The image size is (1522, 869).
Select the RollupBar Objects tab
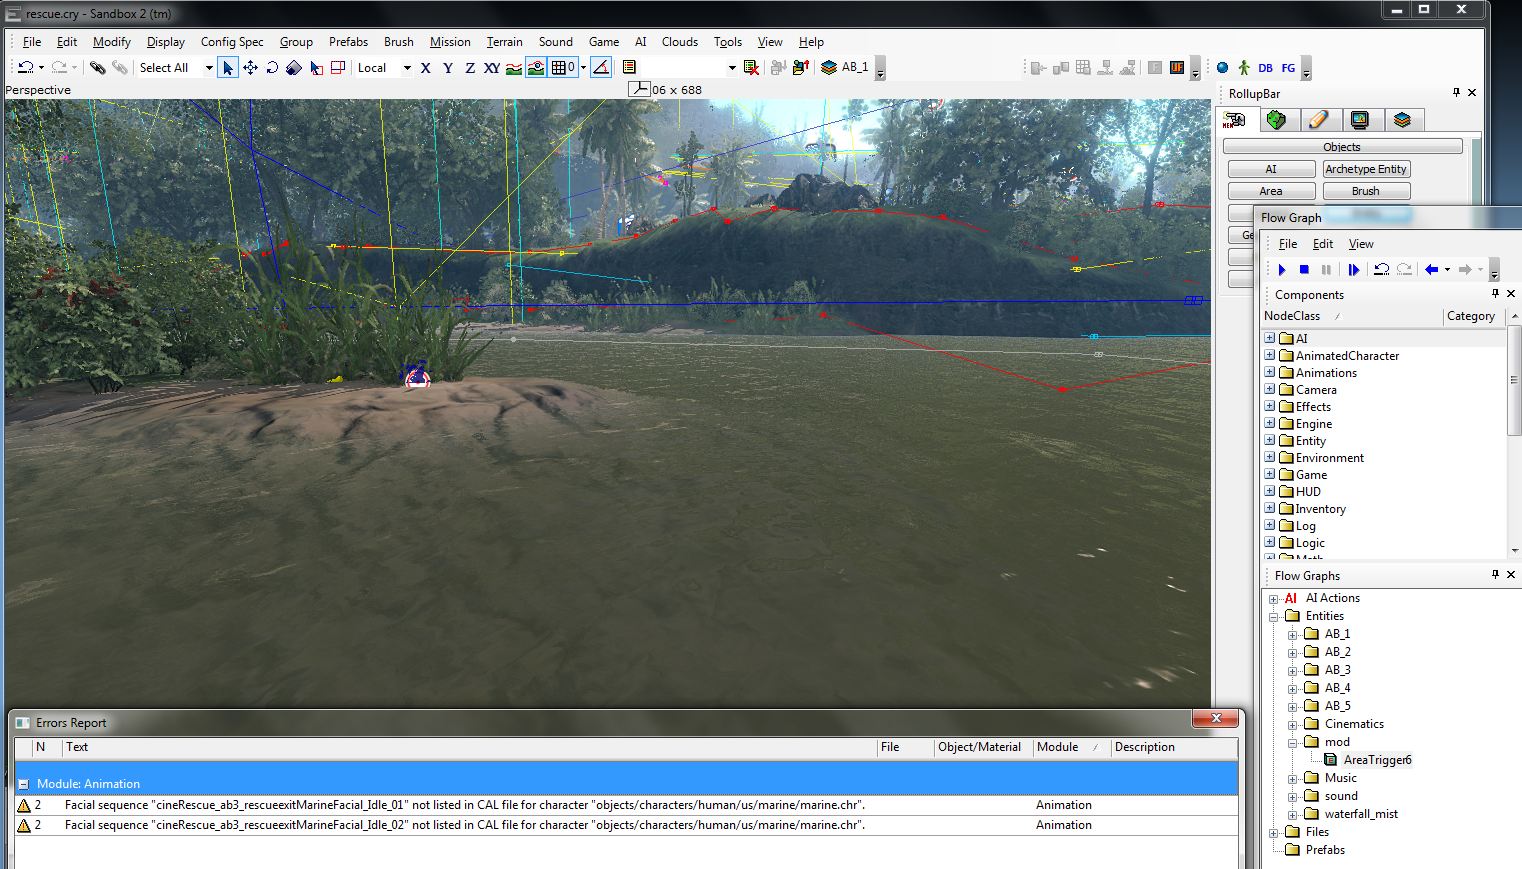1236,120
